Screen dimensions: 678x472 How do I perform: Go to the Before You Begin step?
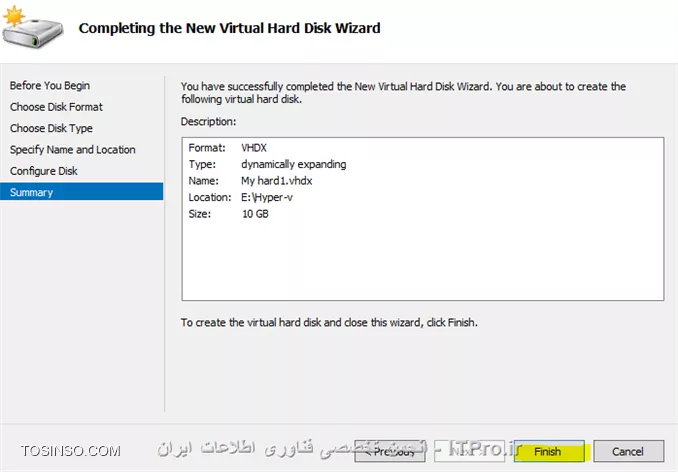(50, 86)
